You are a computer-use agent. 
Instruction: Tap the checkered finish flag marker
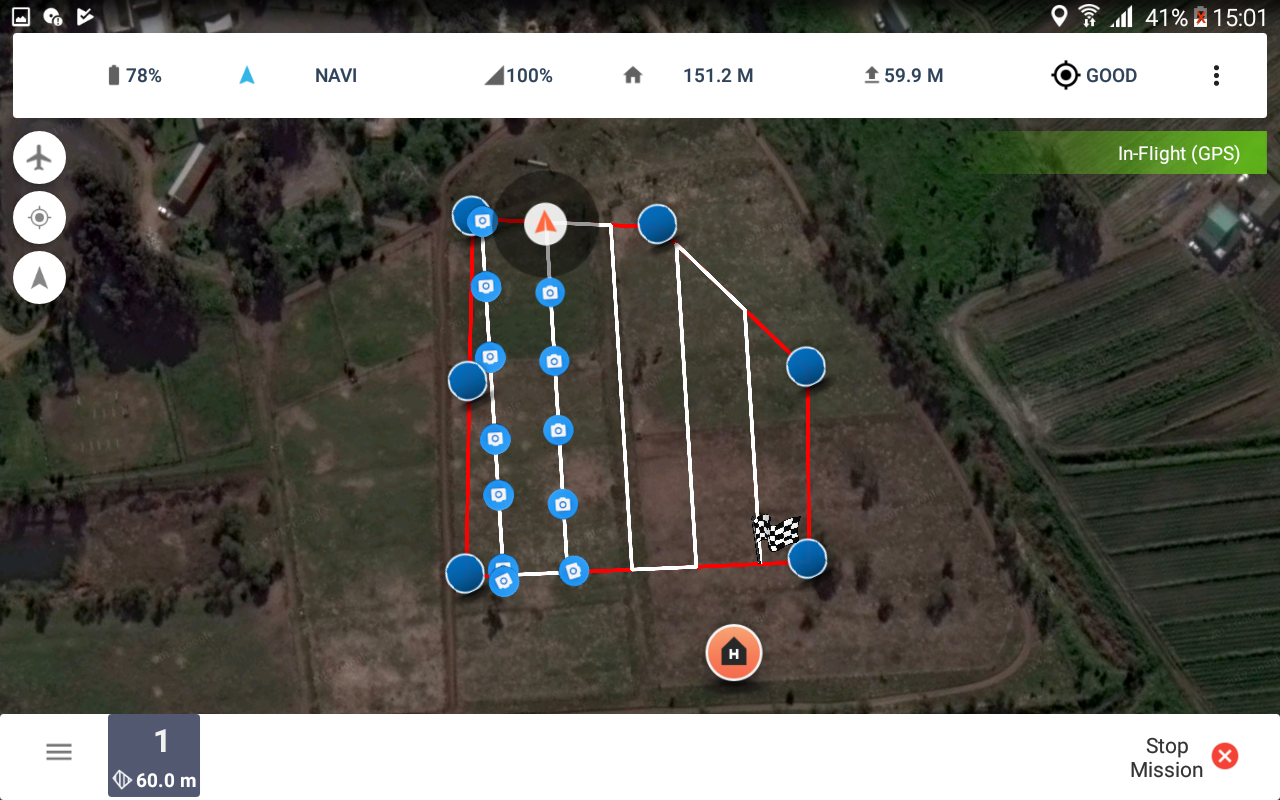pyautogui.click(x=776, y=533)
